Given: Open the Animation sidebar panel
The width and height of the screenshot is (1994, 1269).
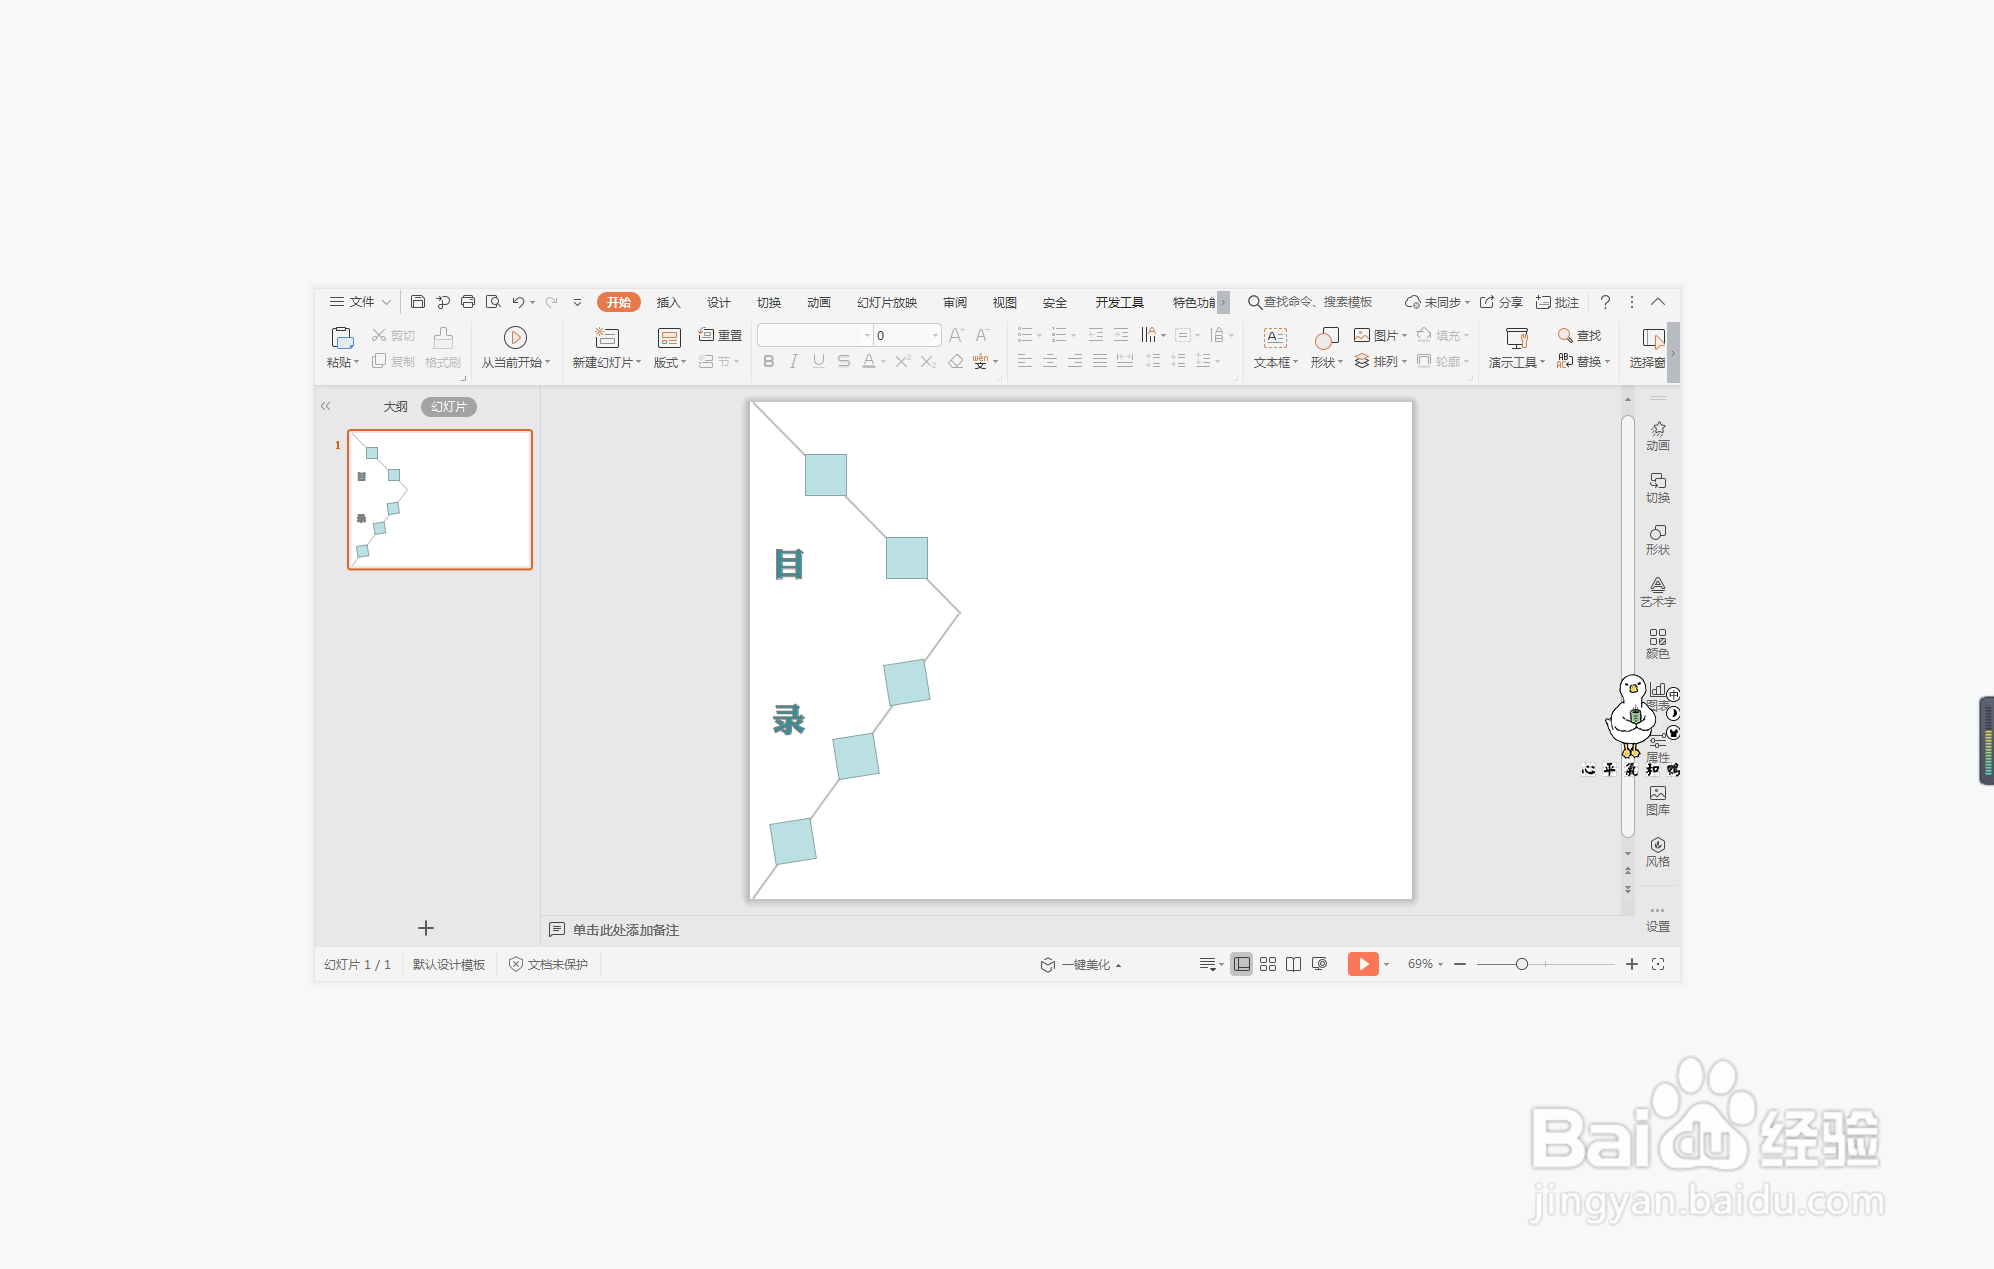Looking at the screenshot, I should tap(1657, 435).
